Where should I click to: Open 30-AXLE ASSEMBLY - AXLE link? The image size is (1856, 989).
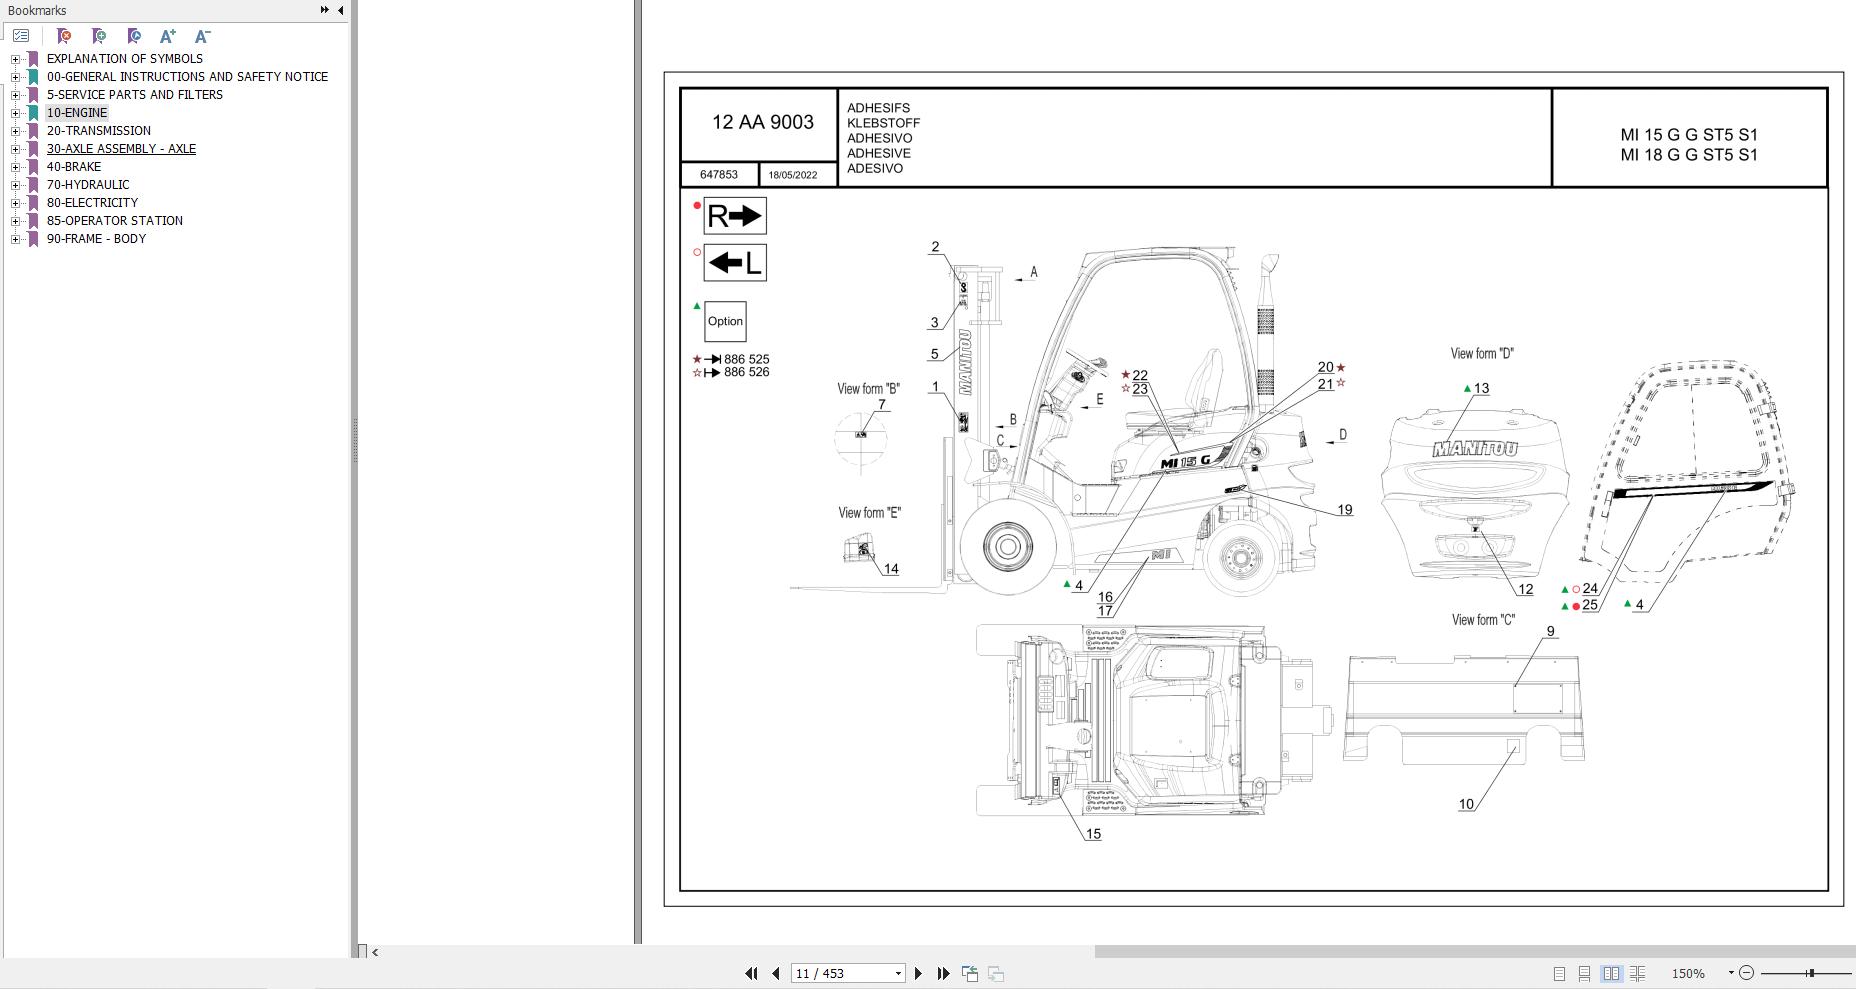pos(121,149)
